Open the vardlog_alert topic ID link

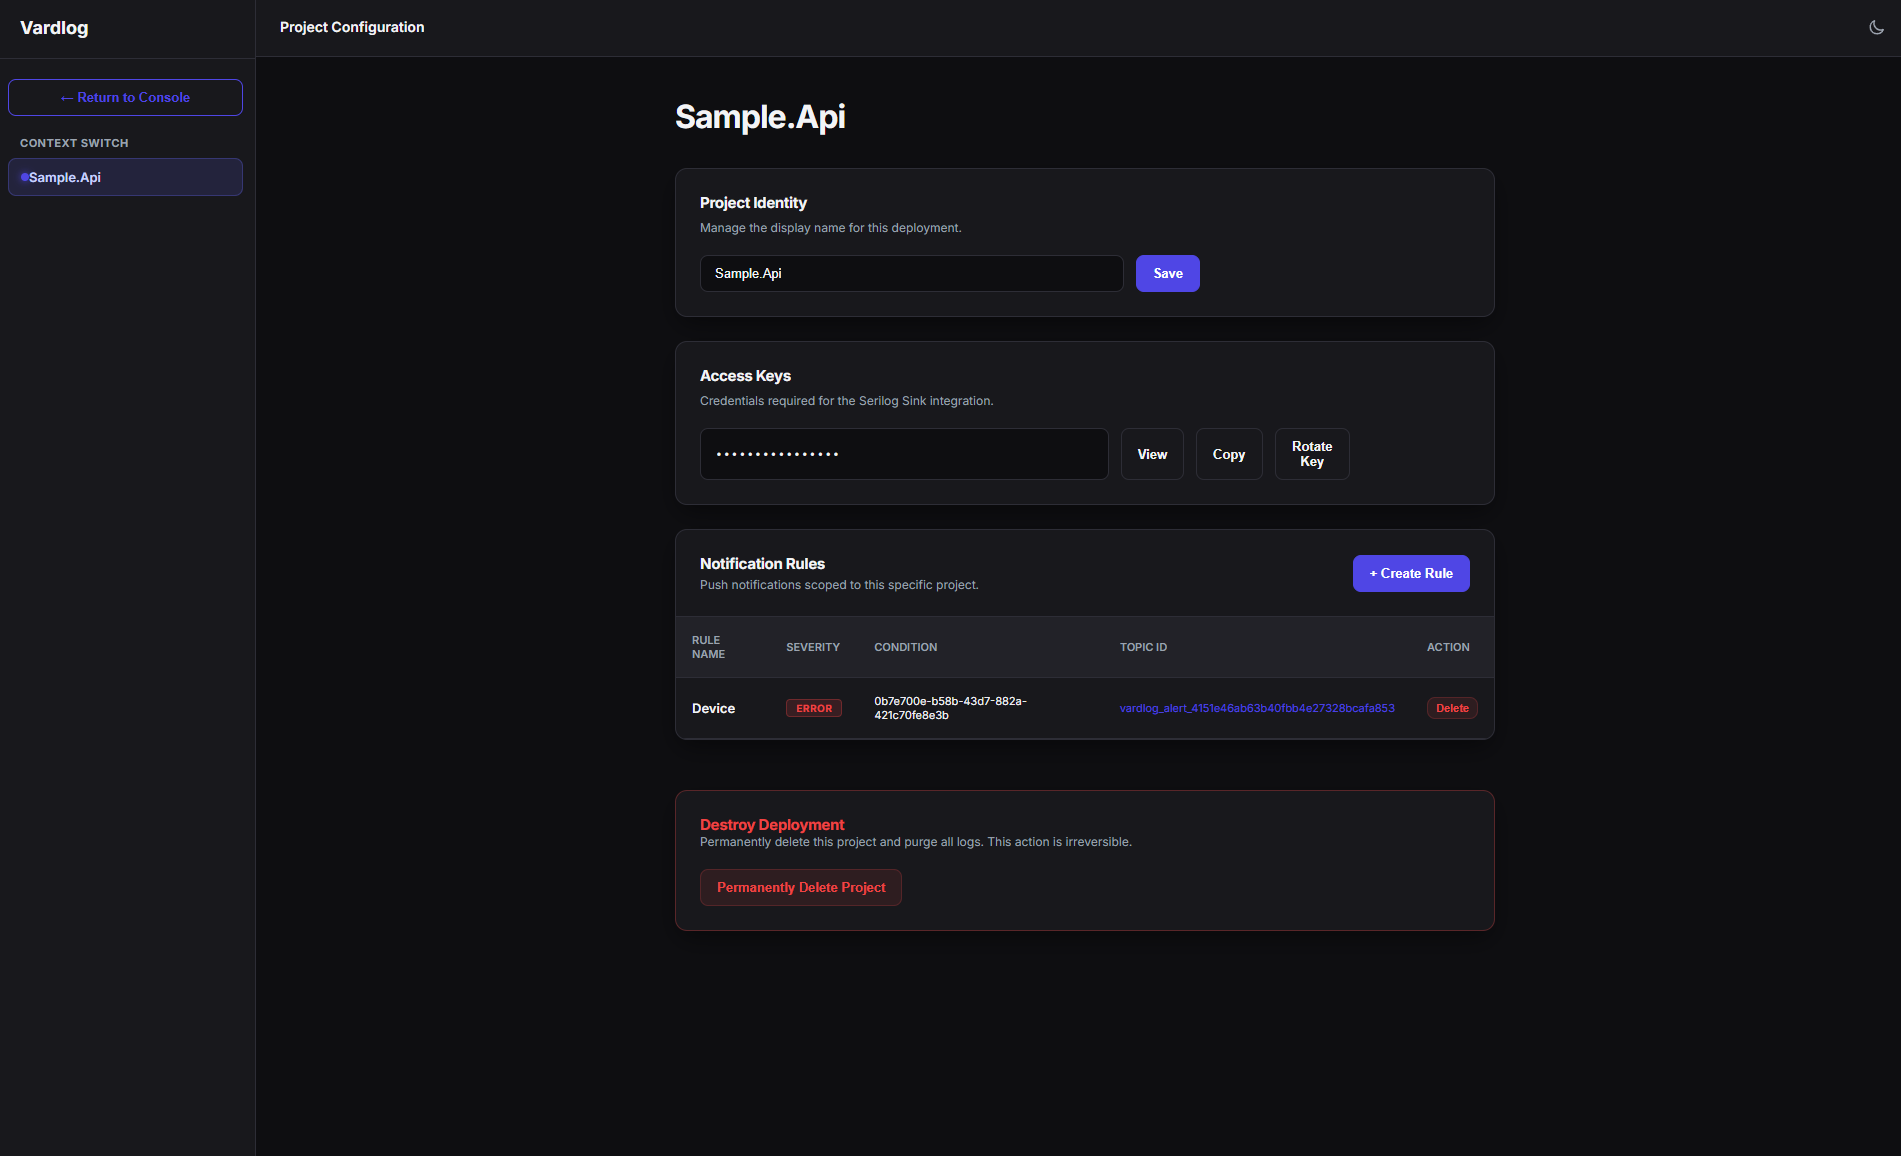point(1257,707)
